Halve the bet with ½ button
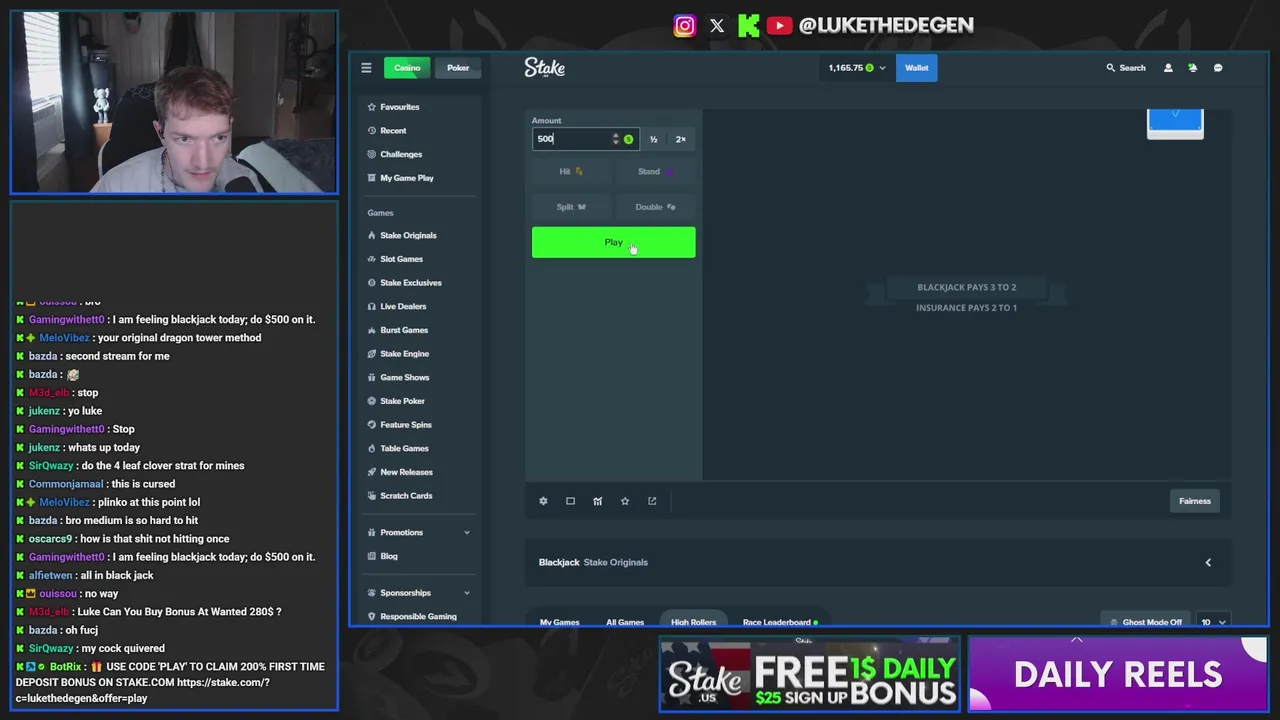This screenshot has height=720, width=1280. [653, 139]
